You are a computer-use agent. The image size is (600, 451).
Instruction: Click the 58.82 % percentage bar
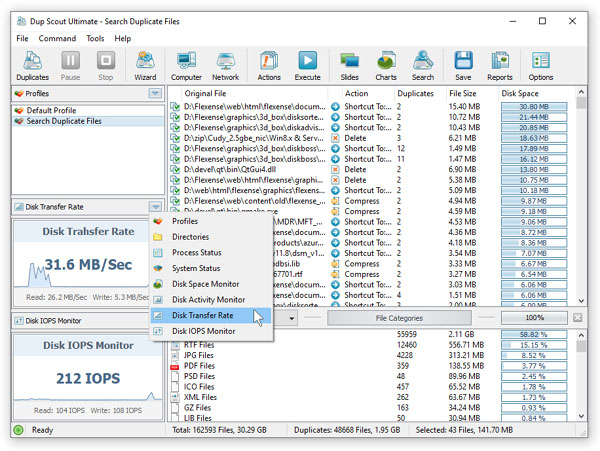(534, 334)
